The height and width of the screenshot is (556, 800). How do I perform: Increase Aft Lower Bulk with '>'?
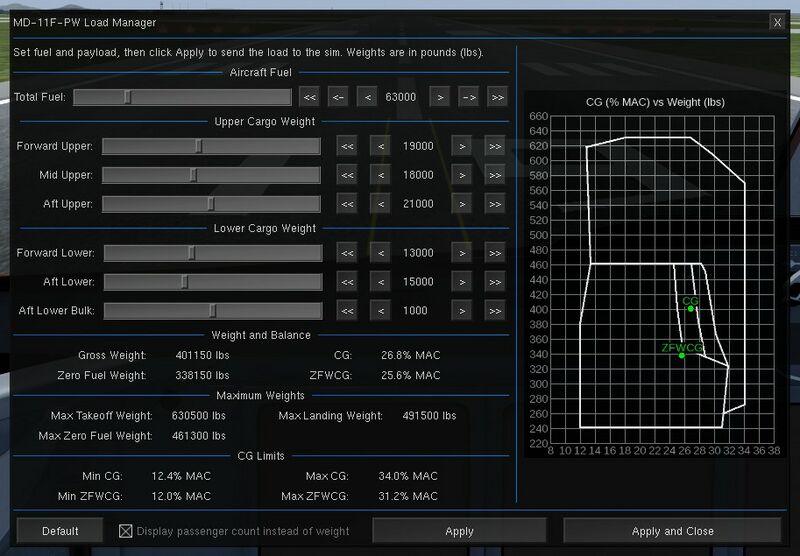pos(462,311)
